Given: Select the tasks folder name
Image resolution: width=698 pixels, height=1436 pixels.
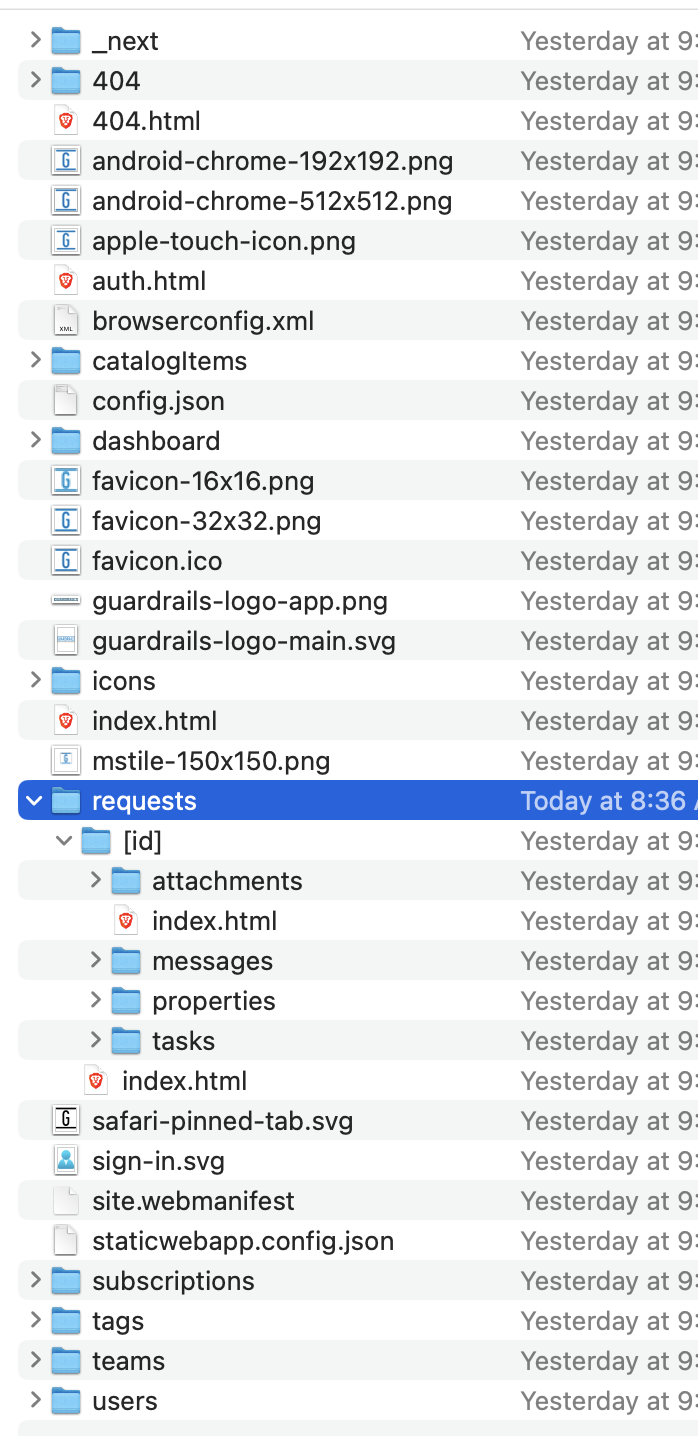Looking at the screenshot, I should click(x=183, y=1041).
